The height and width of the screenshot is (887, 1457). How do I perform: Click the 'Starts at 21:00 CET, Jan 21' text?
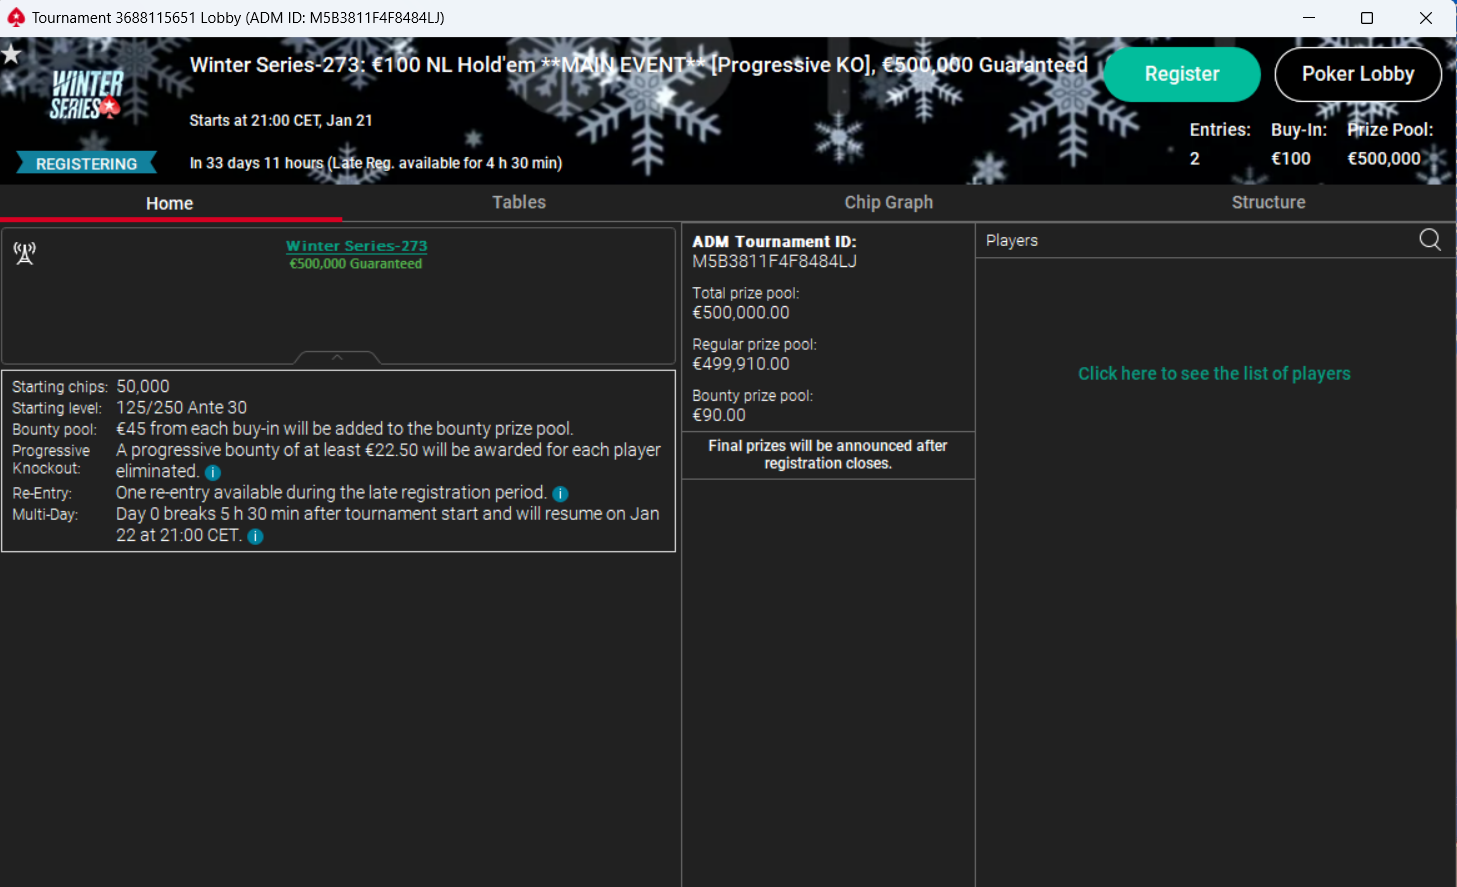tap(281, 120)
